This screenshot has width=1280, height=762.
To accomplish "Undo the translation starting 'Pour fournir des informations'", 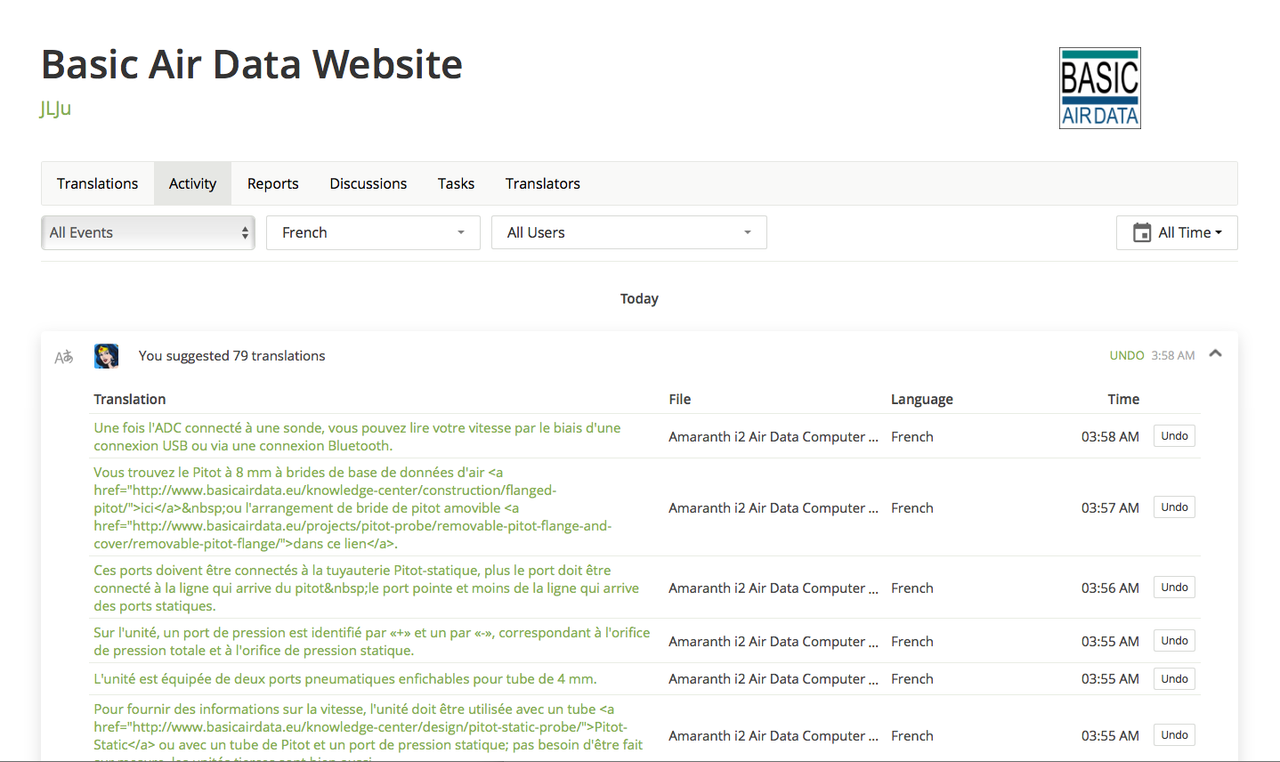I will click(1174, 735).
